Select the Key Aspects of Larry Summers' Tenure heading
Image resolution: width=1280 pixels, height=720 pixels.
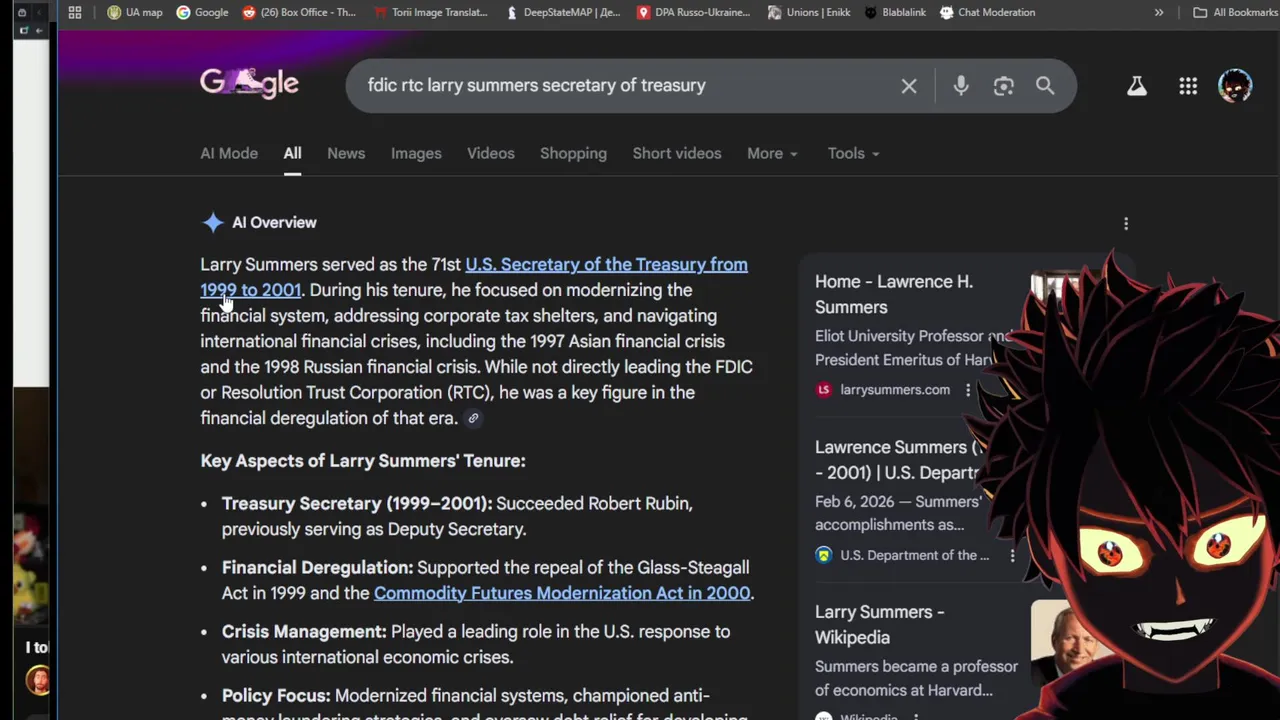[363, 461]
